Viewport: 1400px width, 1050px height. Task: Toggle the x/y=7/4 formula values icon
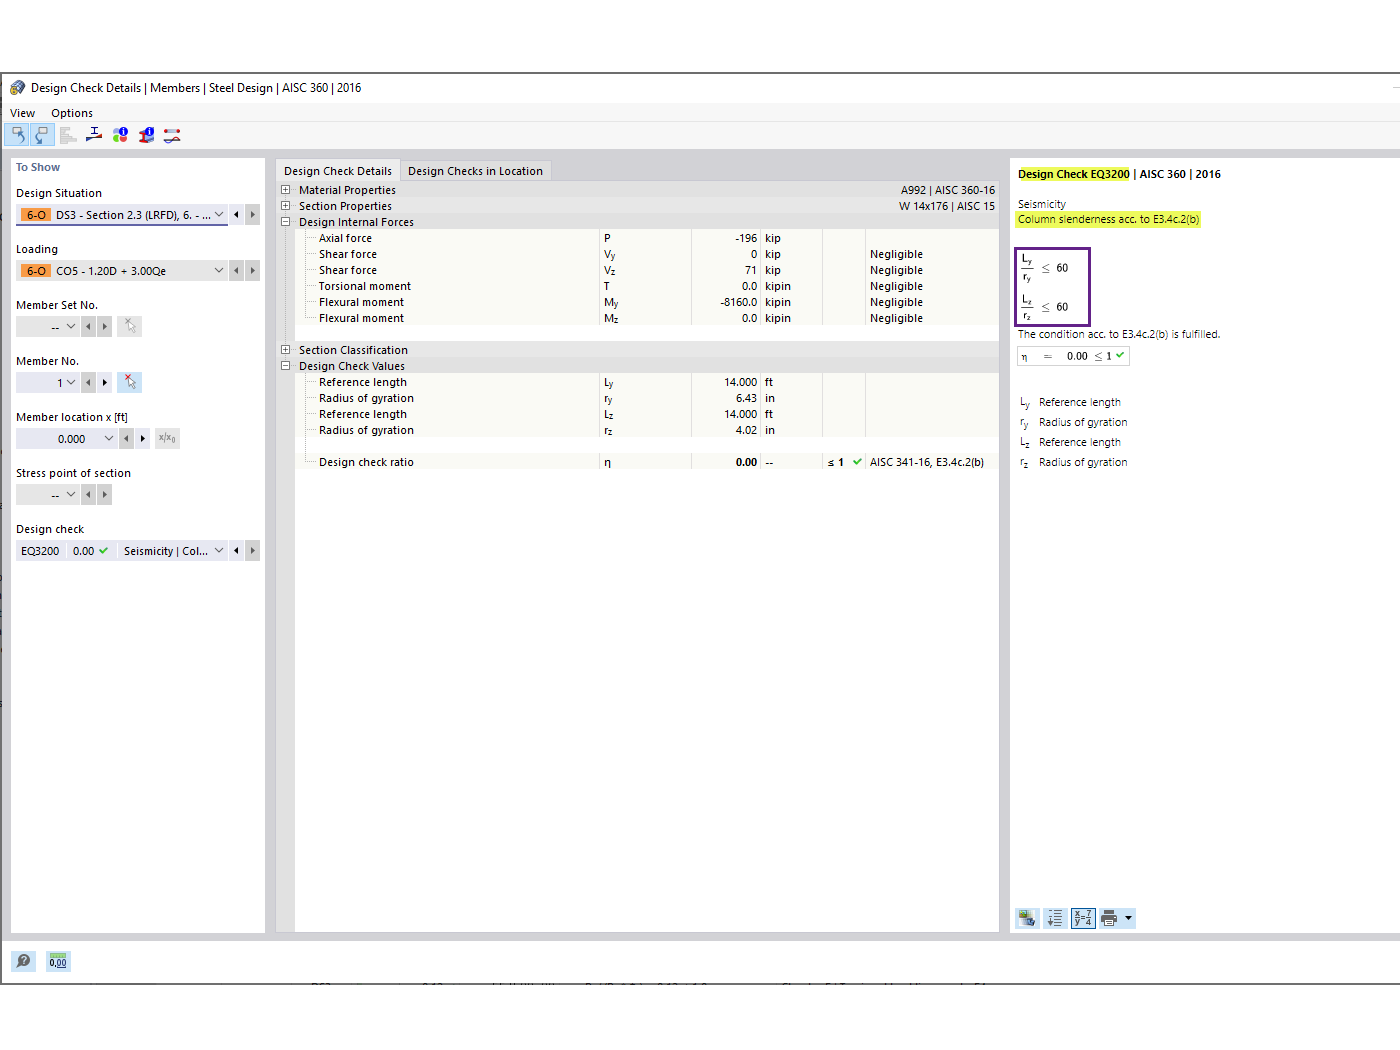point(1083,919)
